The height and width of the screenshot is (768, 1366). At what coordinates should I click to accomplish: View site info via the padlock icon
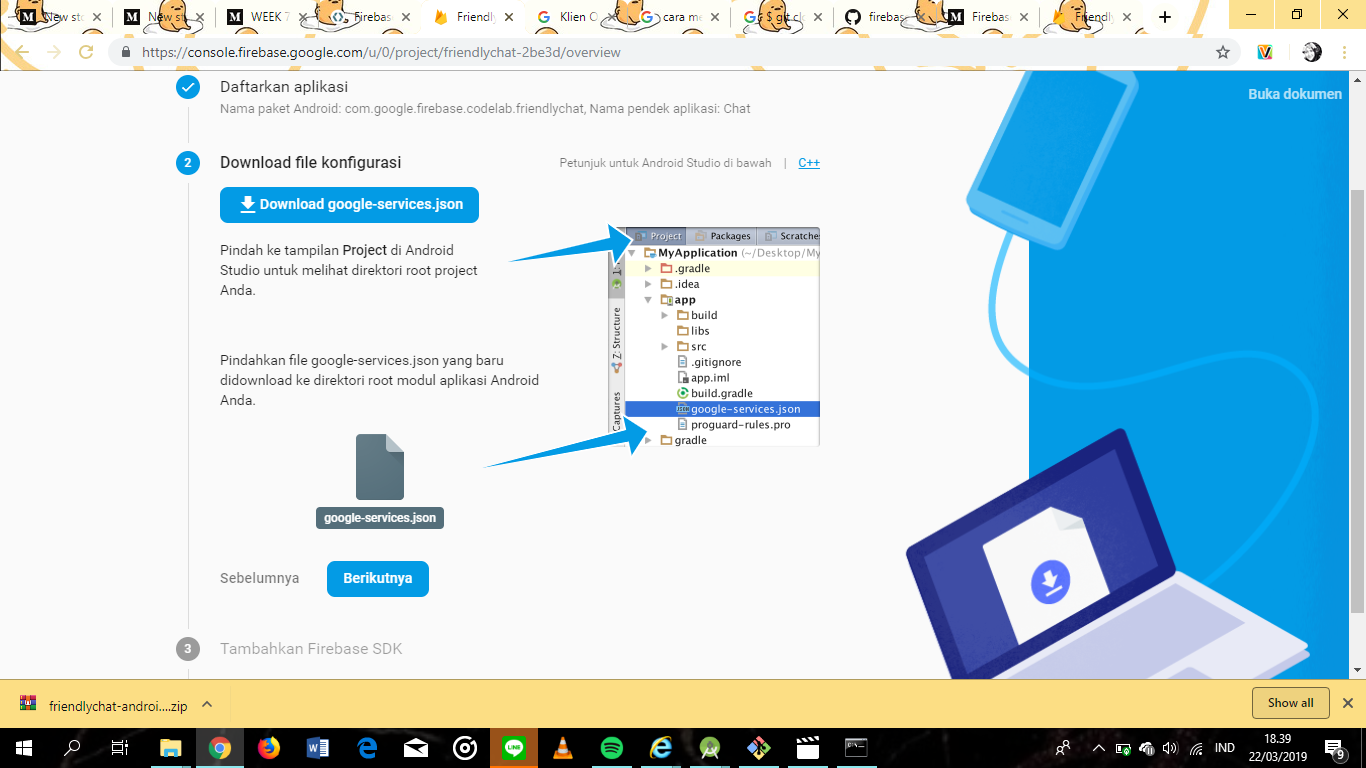click(125, 52)
